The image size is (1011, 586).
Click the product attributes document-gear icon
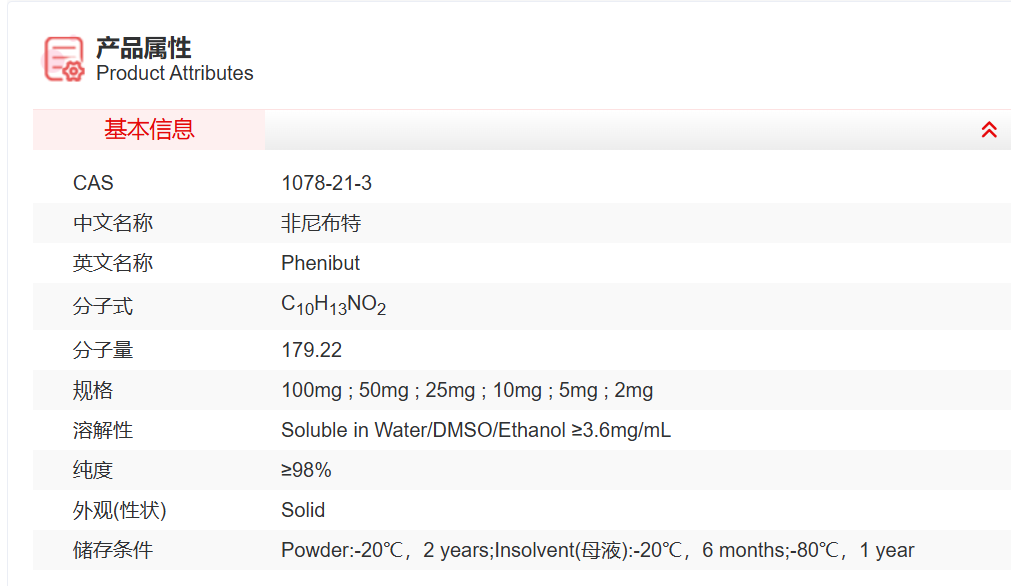(64, 58)
